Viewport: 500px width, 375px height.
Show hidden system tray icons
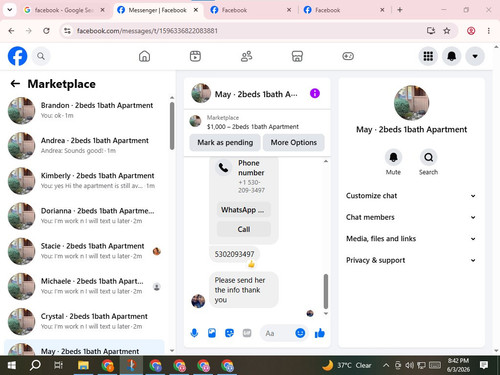(x=386, y=366)
